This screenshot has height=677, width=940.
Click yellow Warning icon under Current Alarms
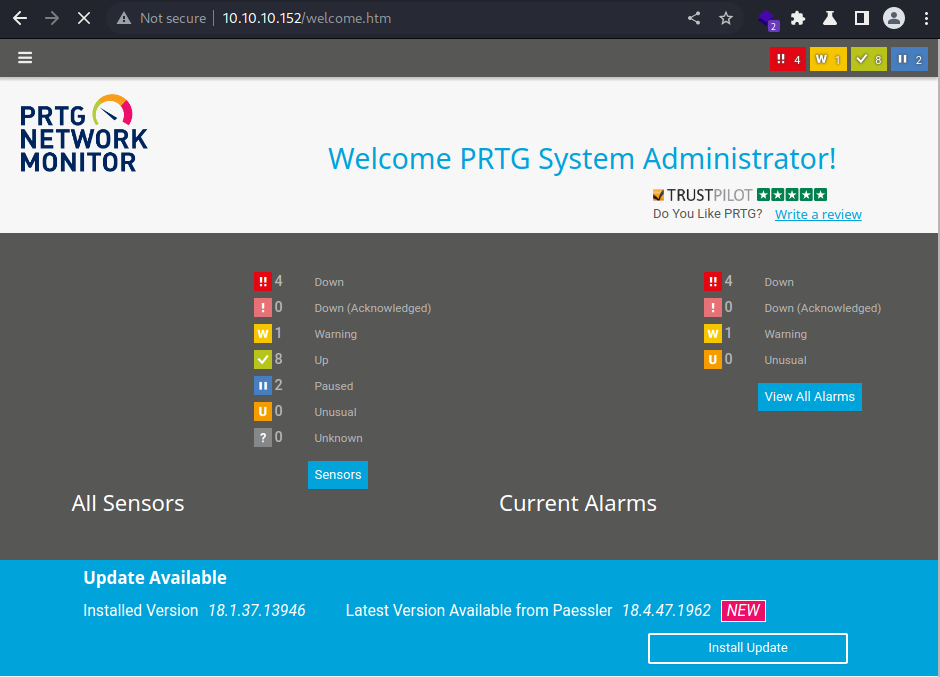pyautogui.click(x=712, y=333)
